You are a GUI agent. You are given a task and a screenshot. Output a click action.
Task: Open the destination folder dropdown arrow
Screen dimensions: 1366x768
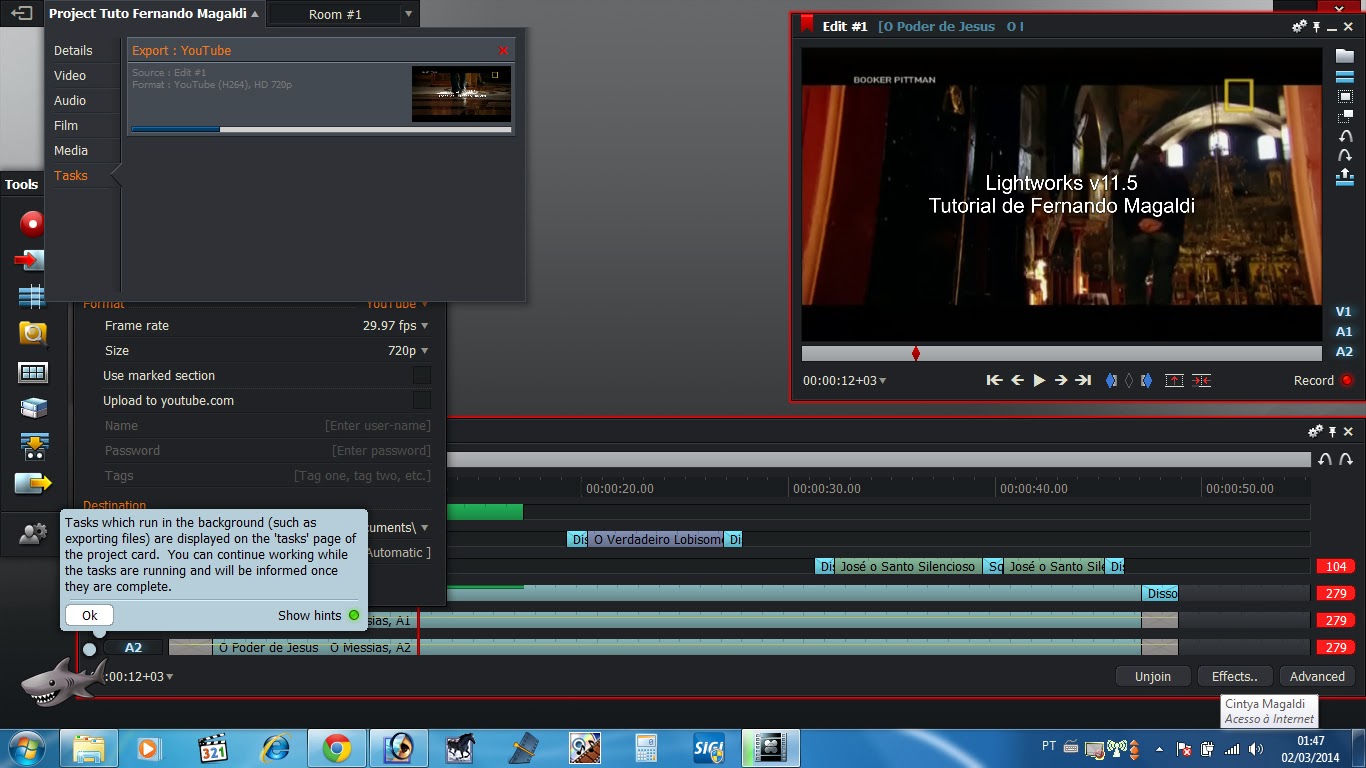(424, 527)
